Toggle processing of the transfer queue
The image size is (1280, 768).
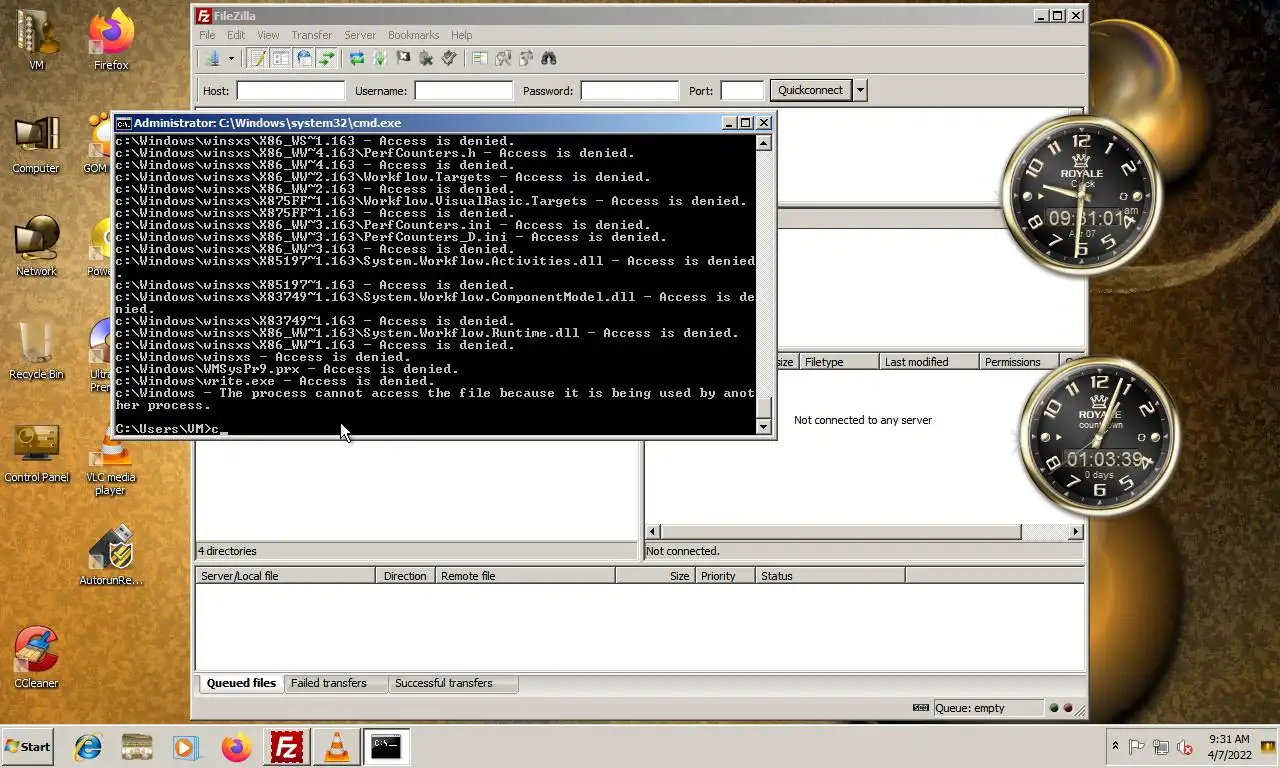(379, 58)
